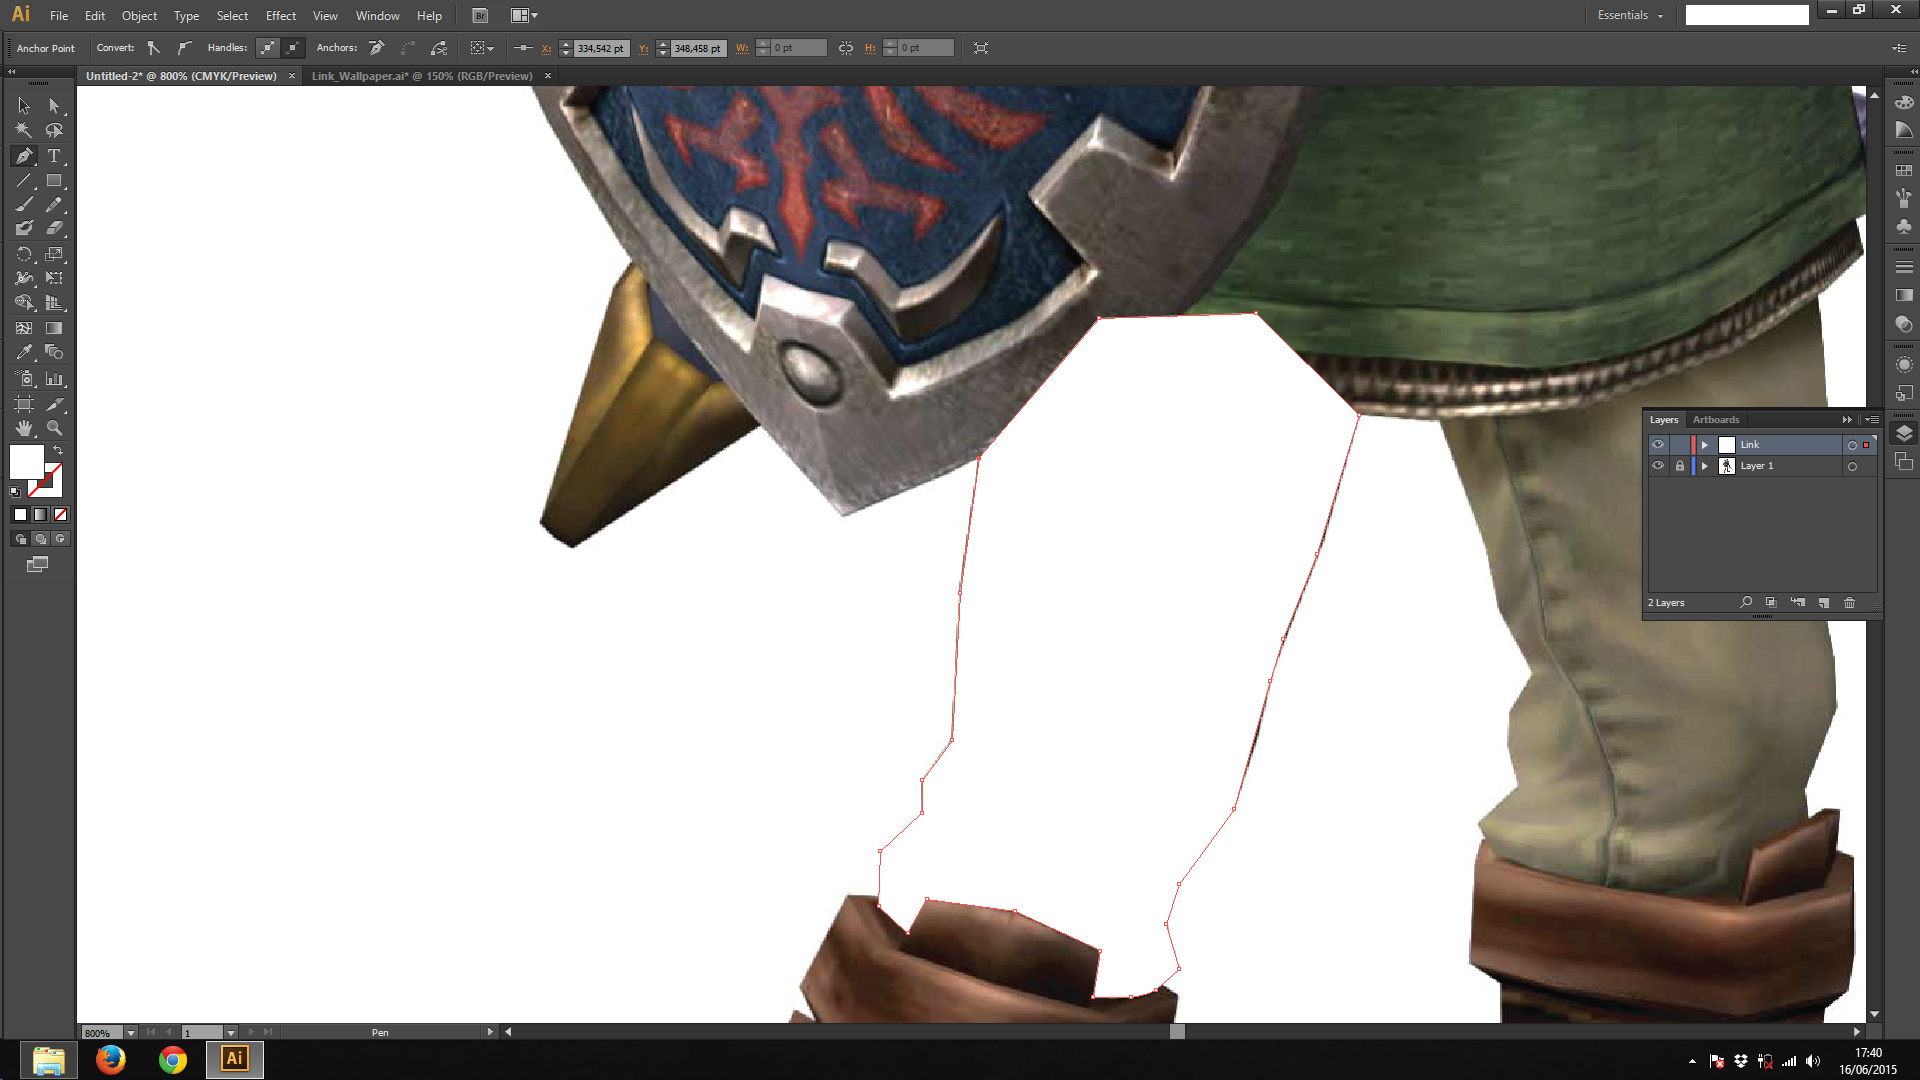Image resolution: width=1920 pixels, height=1080 pixels.
Task: Click target circle for Link layer
Action: click(x=1852, y=445)
